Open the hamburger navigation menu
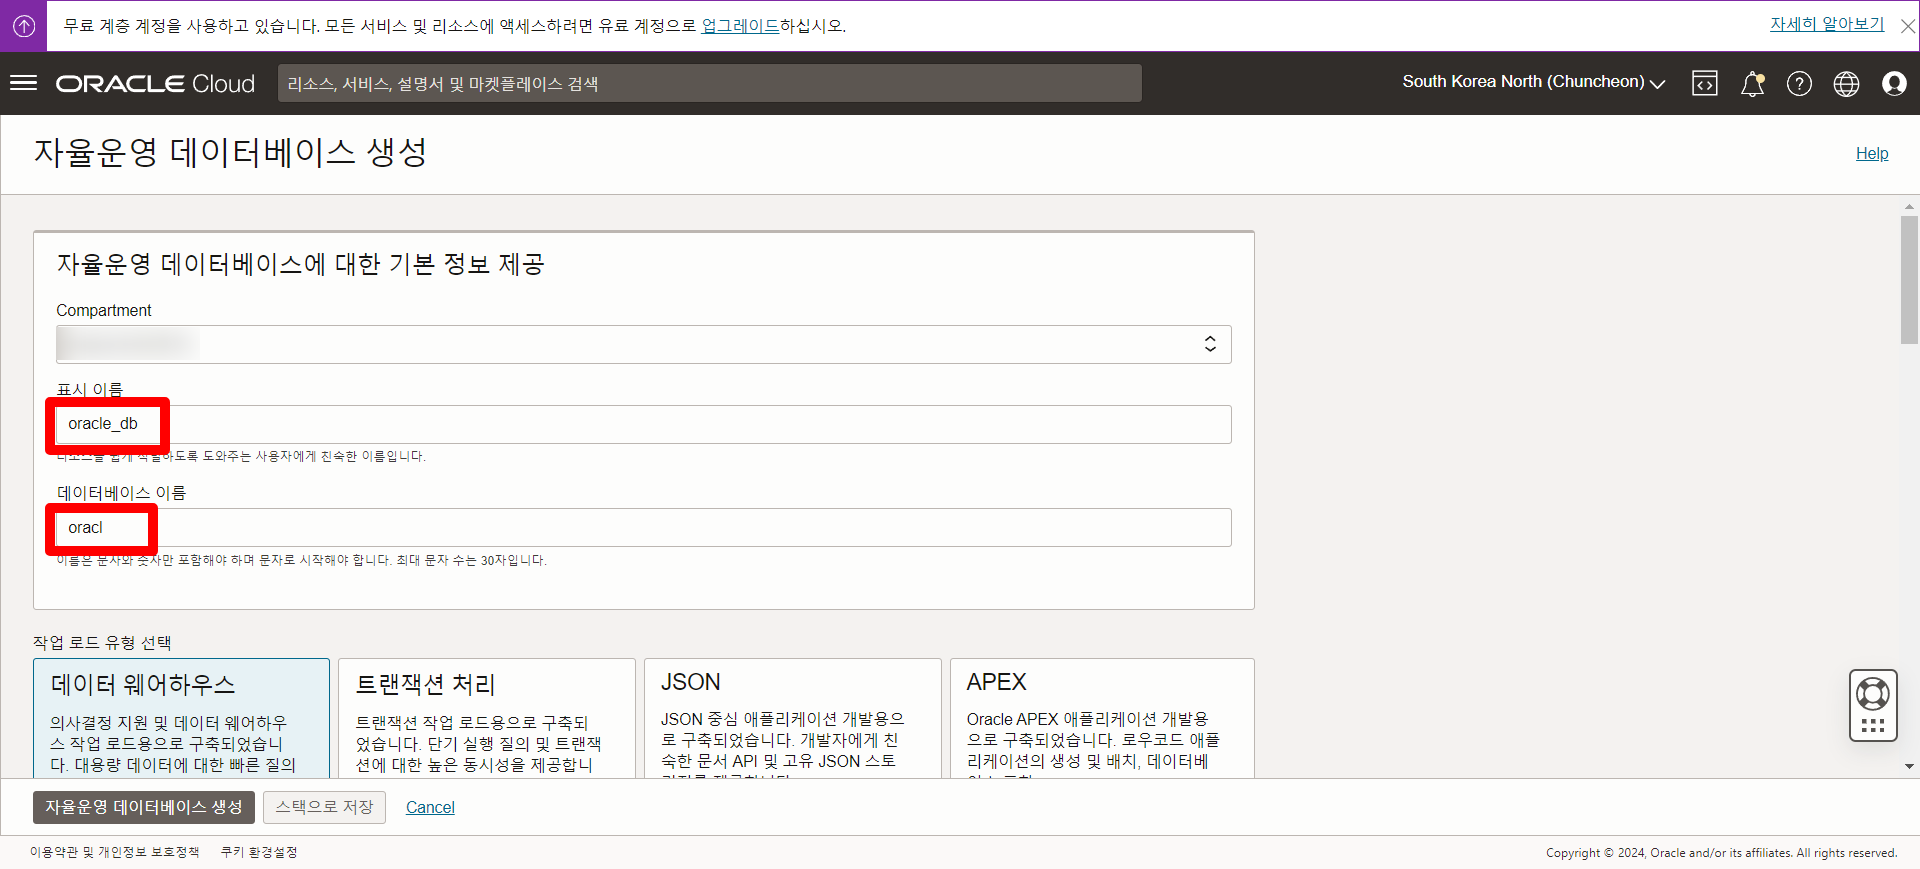Screen dimensions: 1920x869 (23, 83)
